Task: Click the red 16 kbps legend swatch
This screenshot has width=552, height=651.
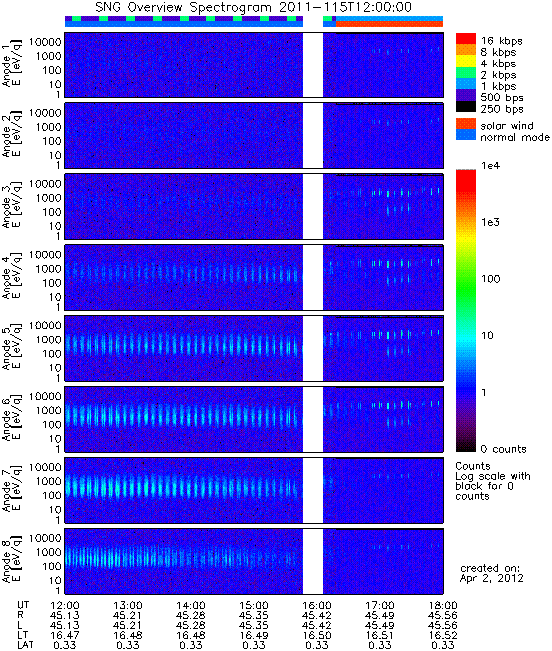Action: pos(466,38)
